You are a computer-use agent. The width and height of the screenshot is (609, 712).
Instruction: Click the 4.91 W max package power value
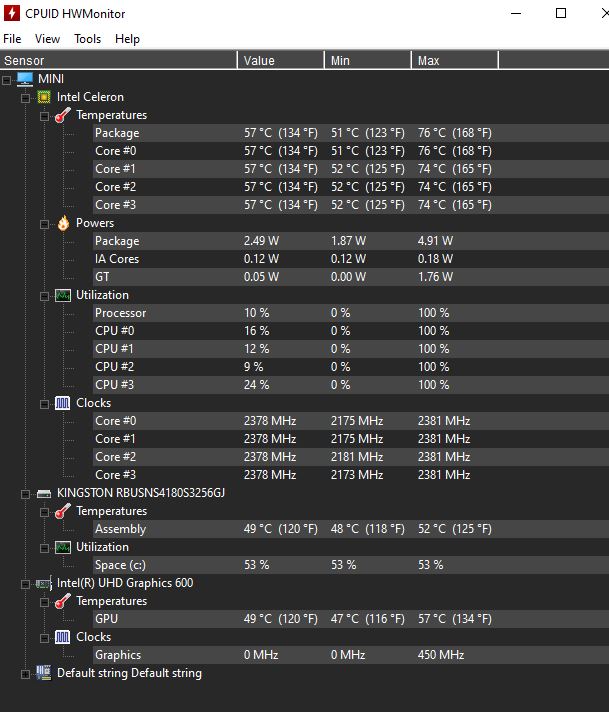pos(435,241)
